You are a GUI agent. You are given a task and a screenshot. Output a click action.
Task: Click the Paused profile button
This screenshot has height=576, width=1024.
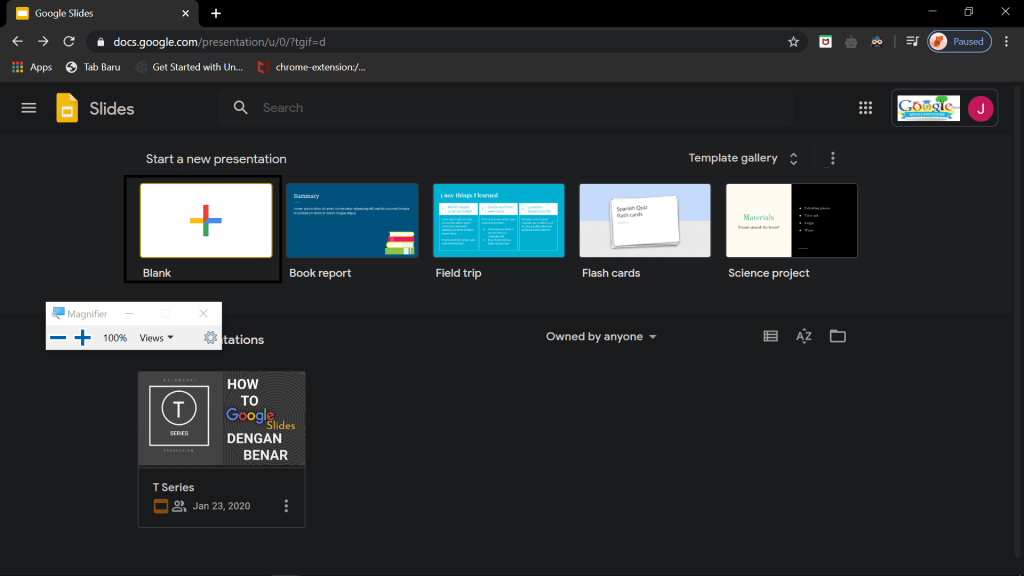[959, 42]
